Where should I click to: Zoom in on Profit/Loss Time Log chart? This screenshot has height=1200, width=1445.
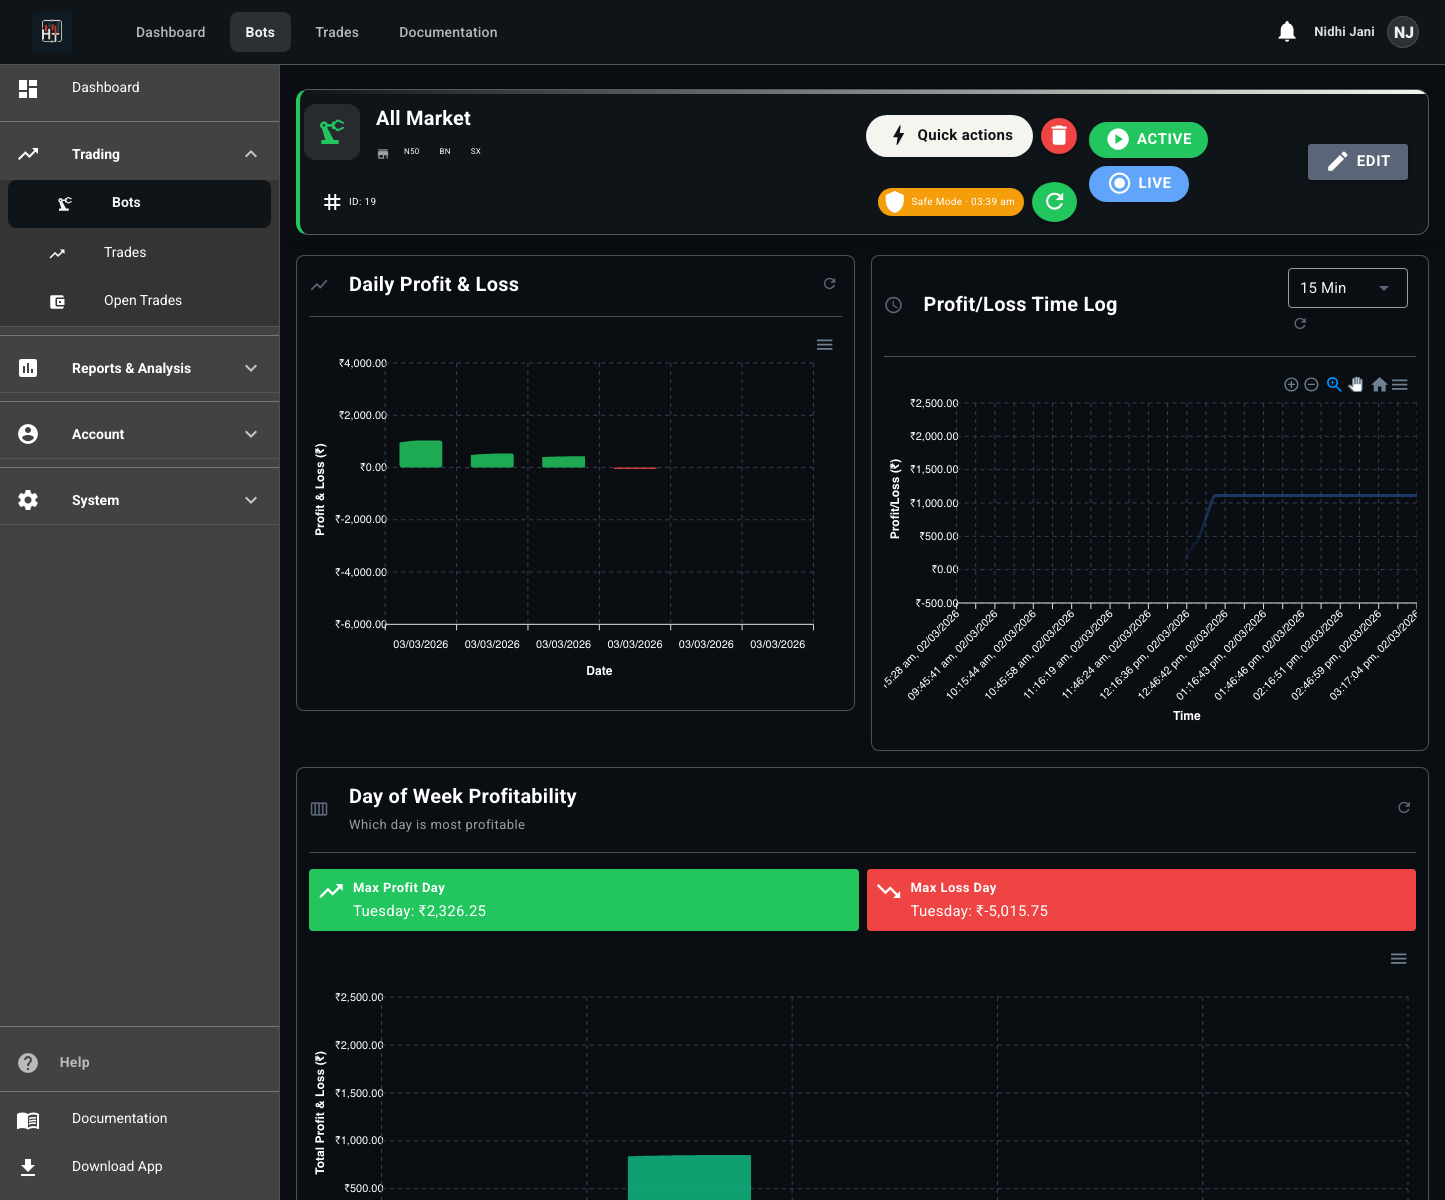tap(1291, 385)
